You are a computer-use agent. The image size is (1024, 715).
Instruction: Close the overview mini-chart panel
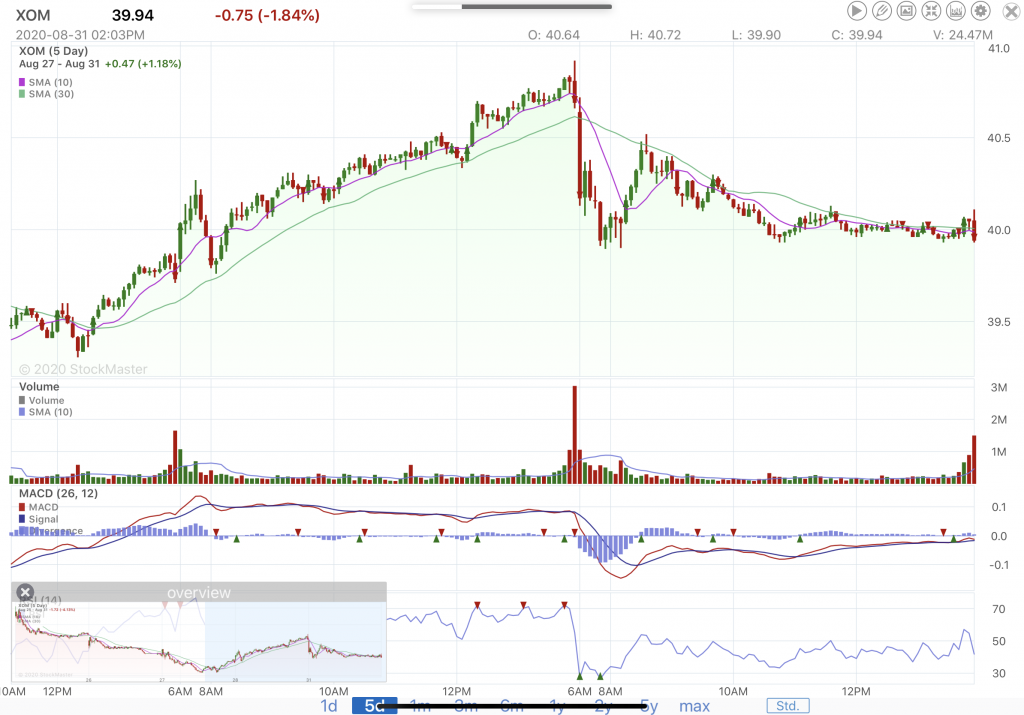(26, 592)
